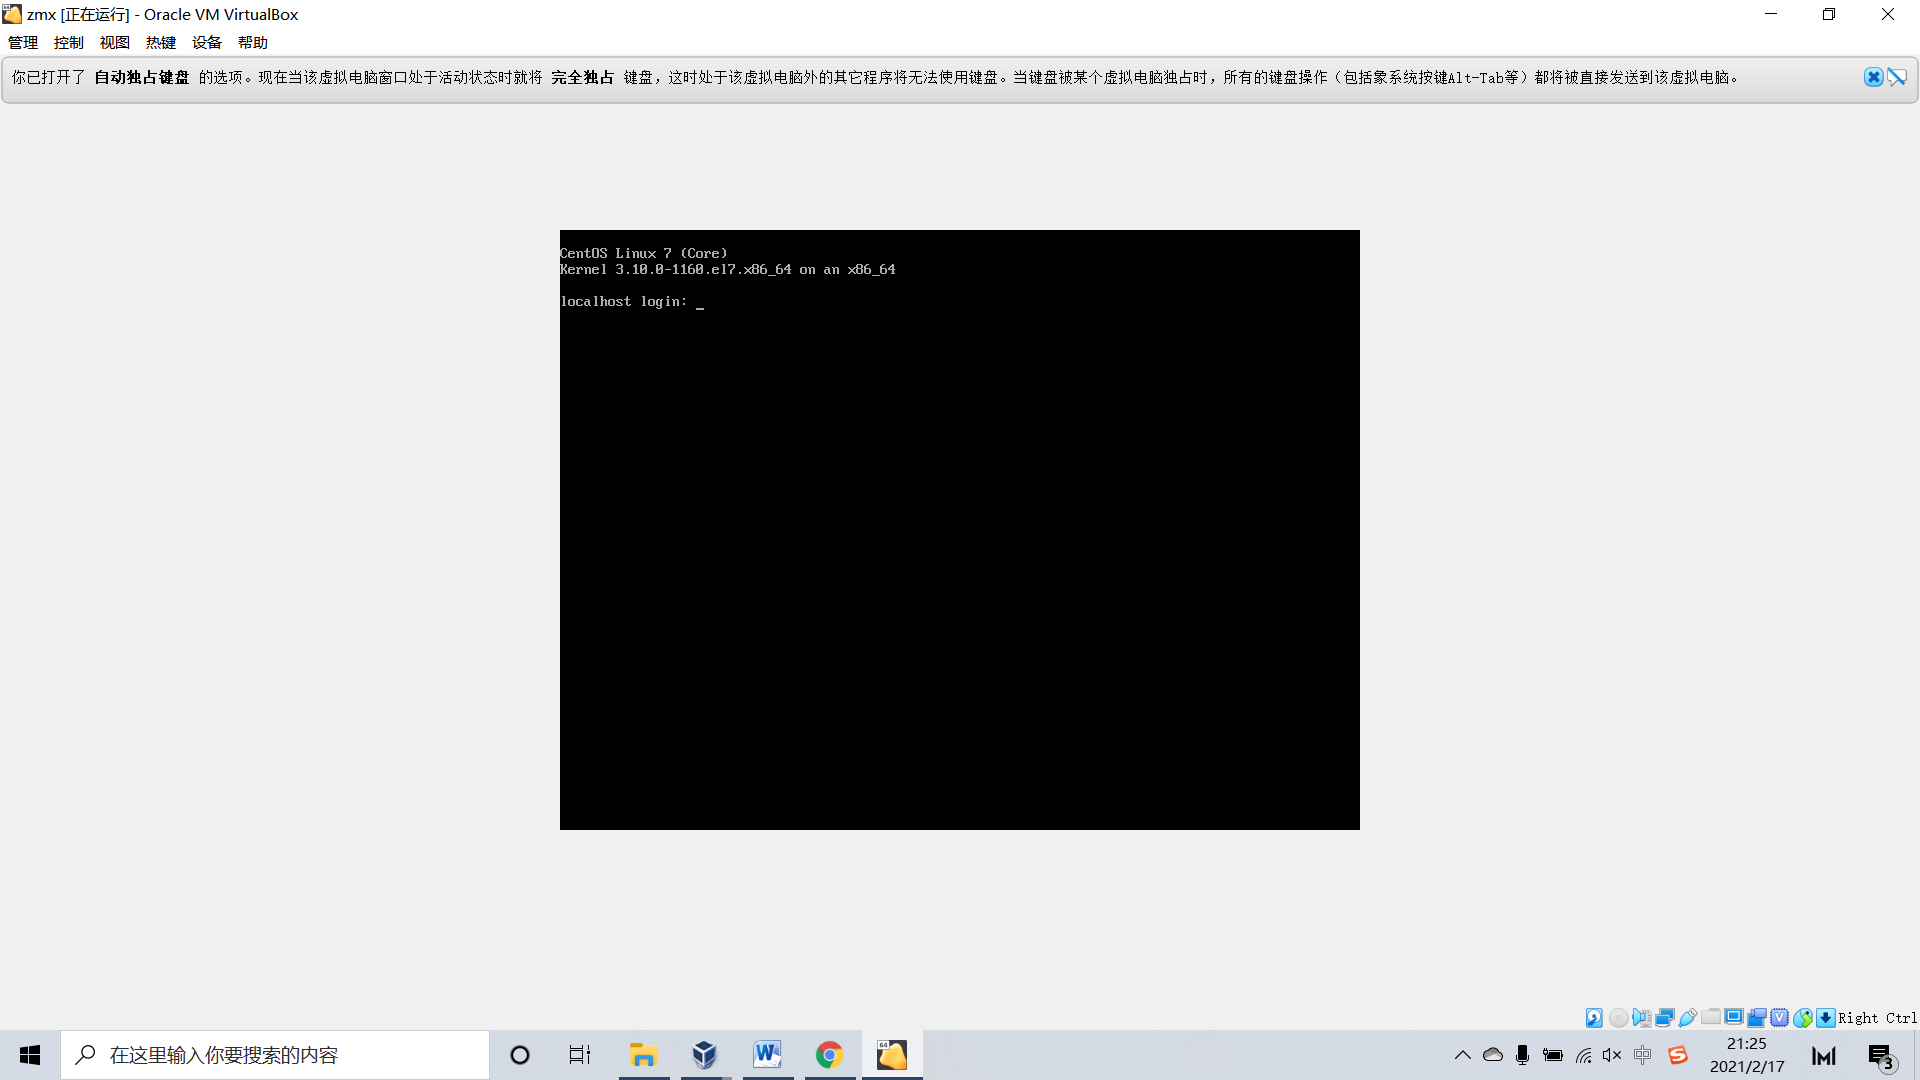Image resolution: width=1920 pixels, height=1080 pixels.
Task: Click the network adapters status icon
Action: (x=1665, y=1018)
